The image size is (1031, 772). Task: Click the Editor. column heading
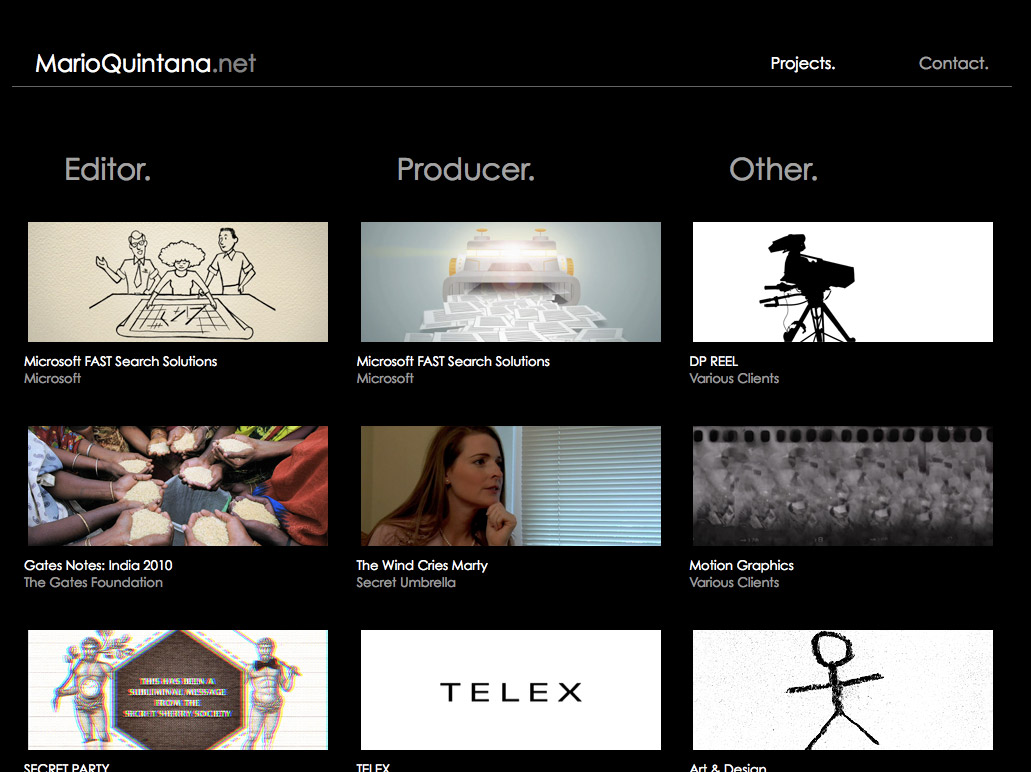(x=107, y=169)
